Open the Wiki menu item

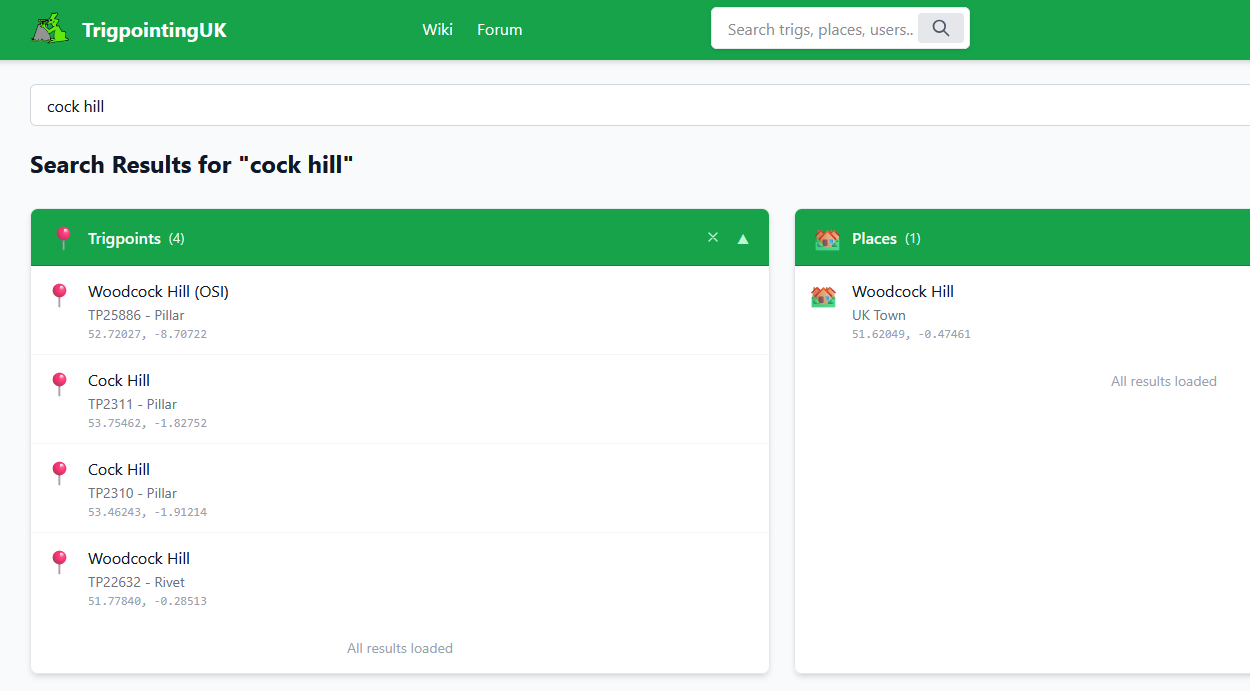437,29
